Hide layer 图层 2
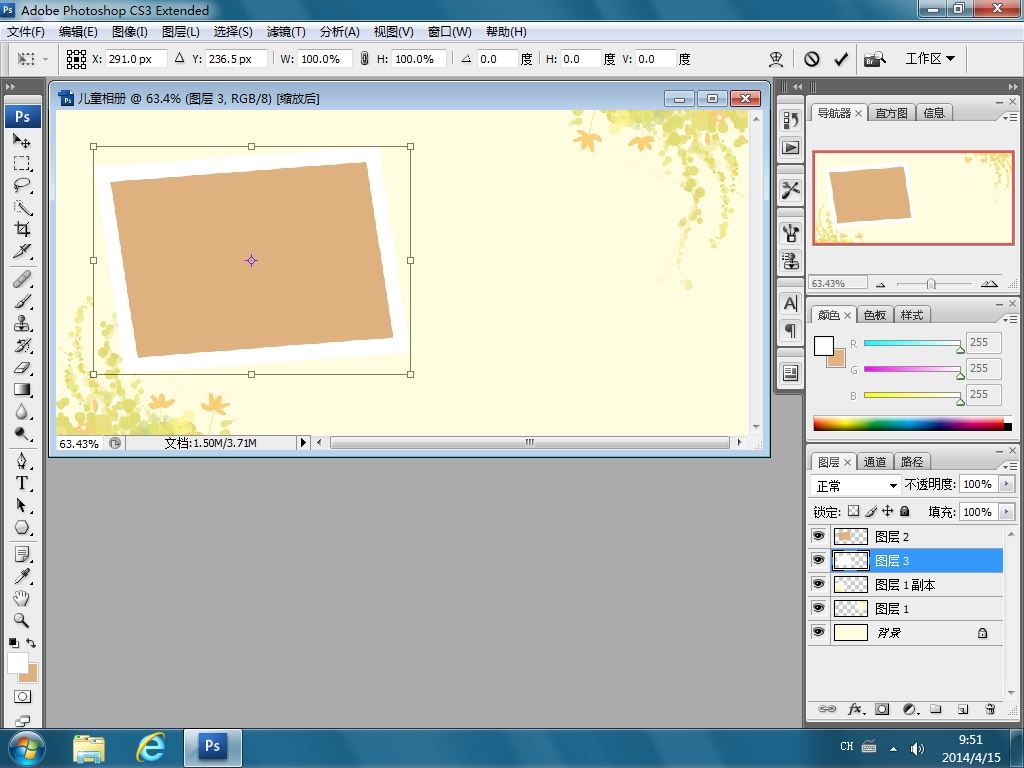Viewport: 1024px width, 768px height. pyautogui.click(x=818, y=536)
